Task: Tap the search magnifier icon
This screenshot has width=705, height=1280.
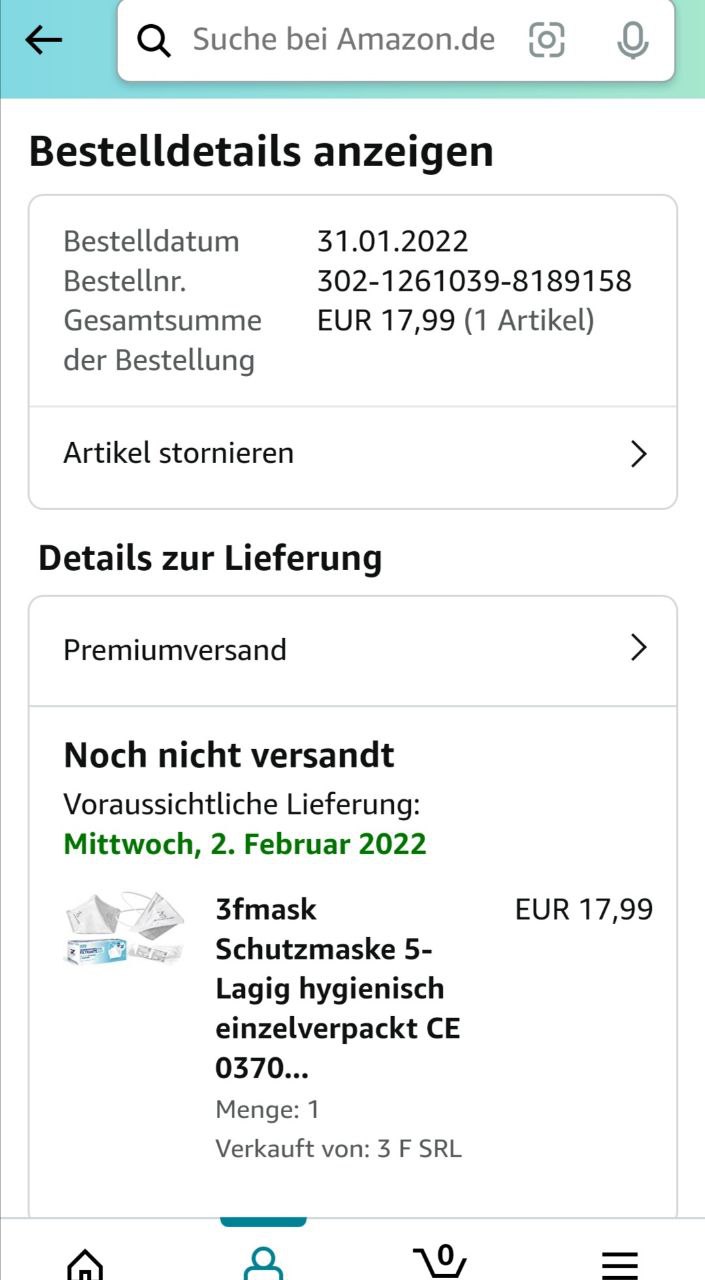Action: tap(153, 41)
